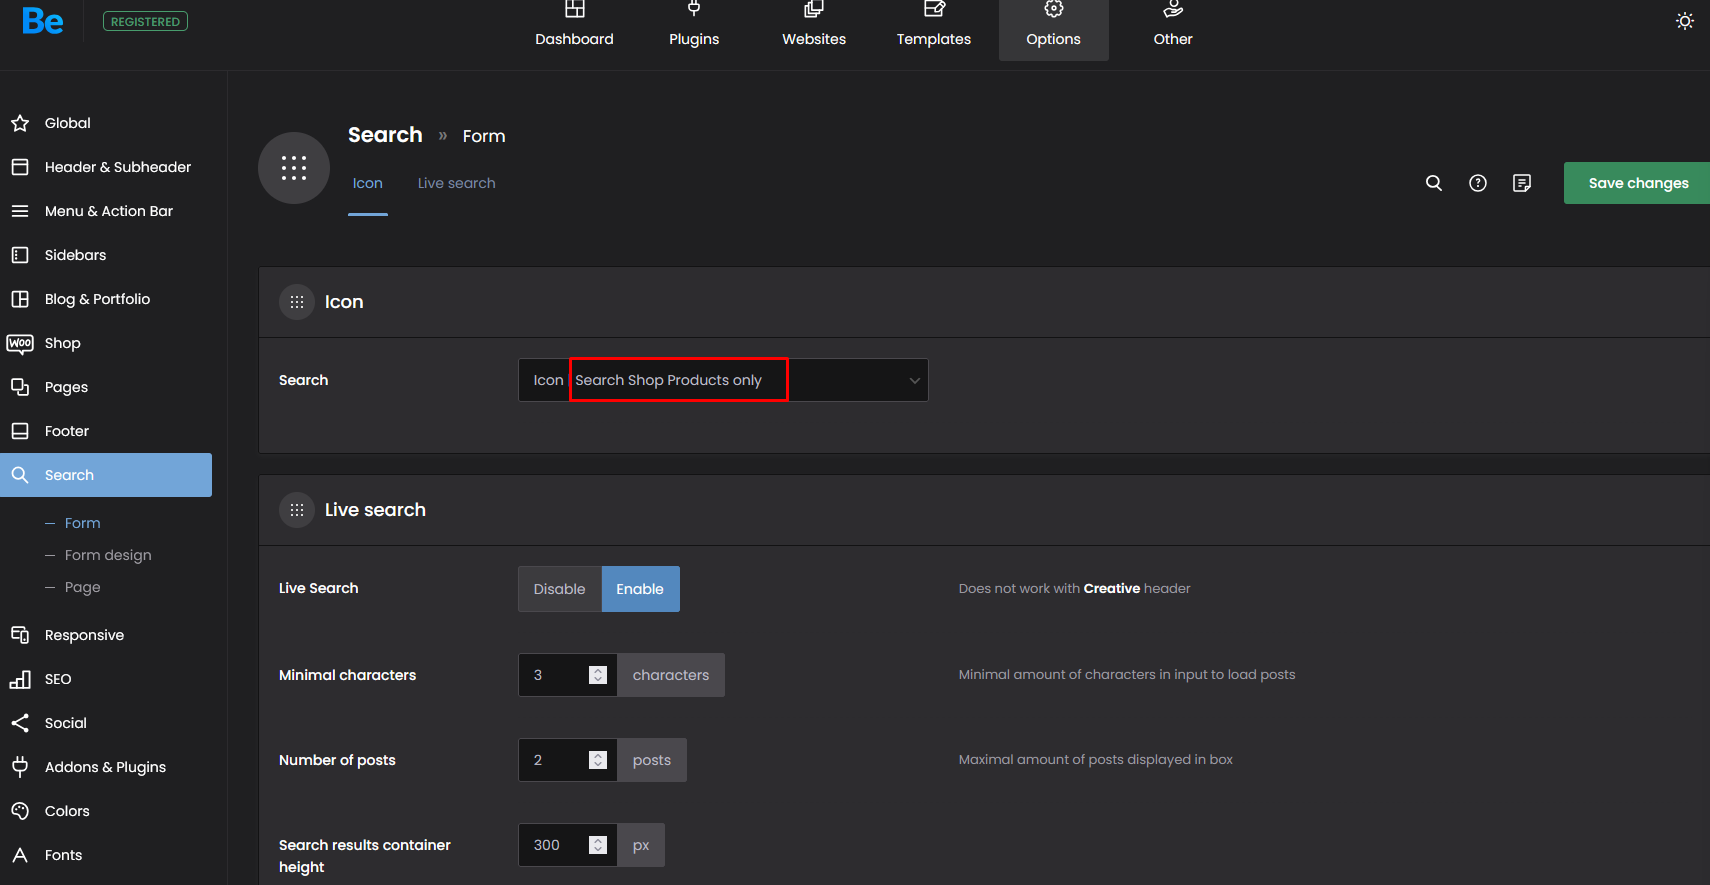The height and width of the screenshot is (885, 1710).
Task: Click the REGISTERED badge
Action: (x=145, y=21)
